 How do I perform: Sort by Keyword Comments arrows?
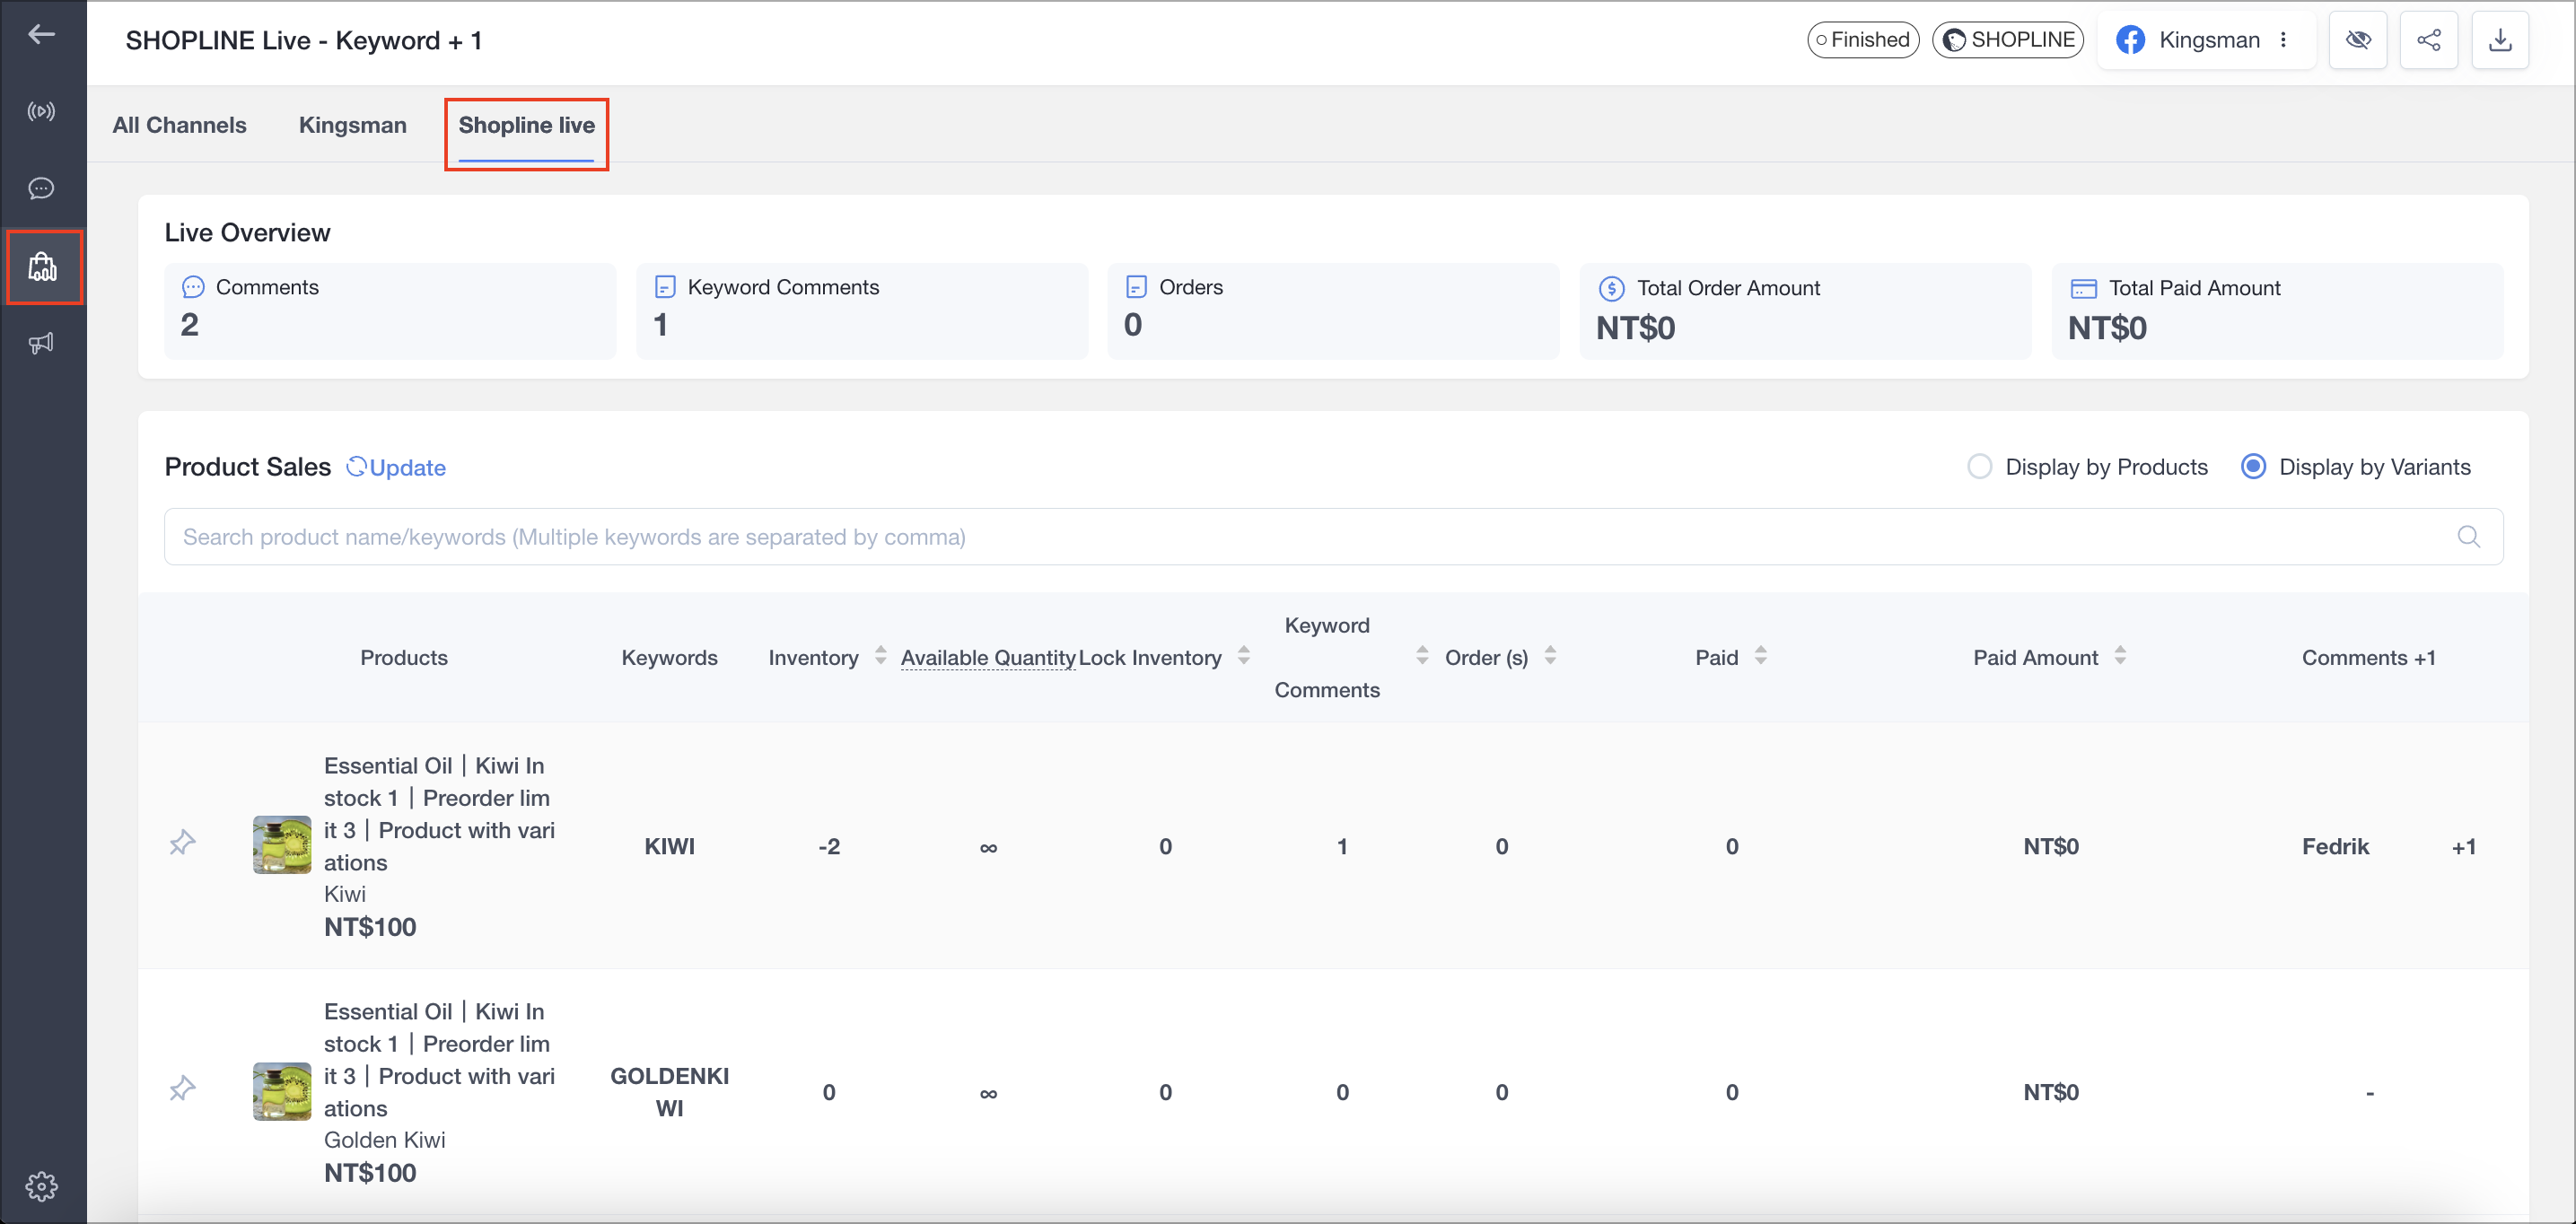point(1422,656)
